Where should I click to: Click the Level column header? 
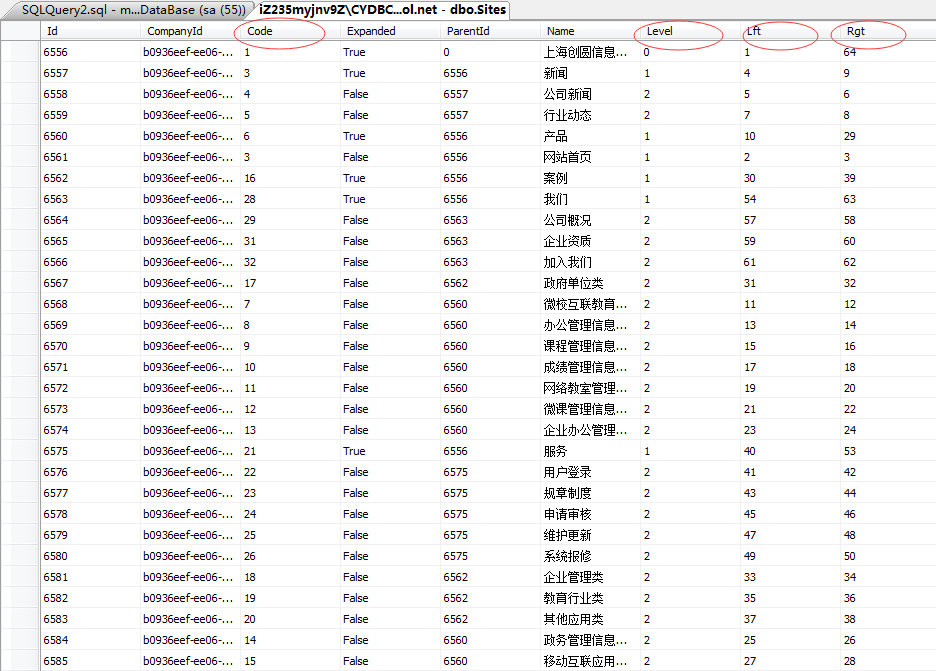[691, 31]
